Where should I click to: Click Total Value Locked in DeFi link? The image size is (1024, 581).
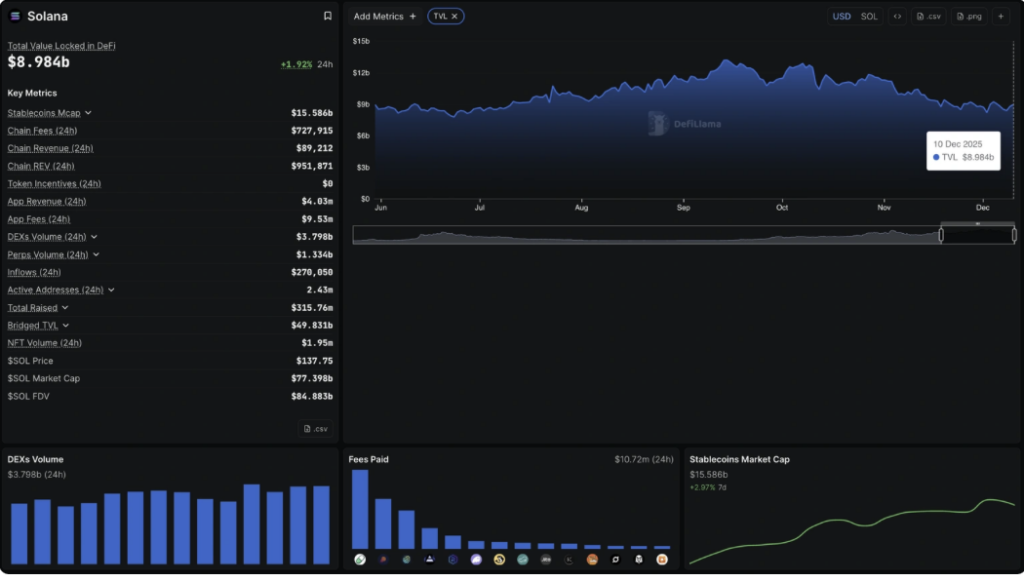click(62, 46)
